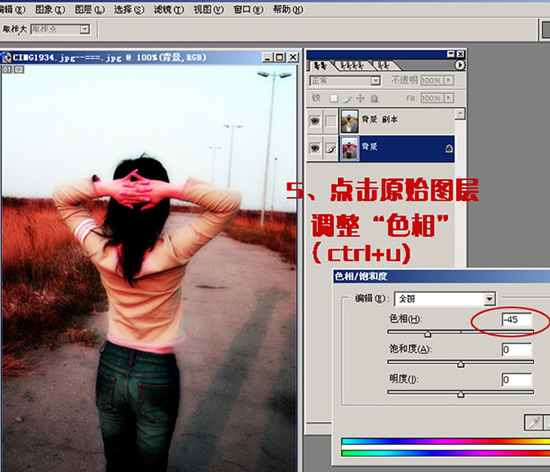Click the lock image pixels brush icon
The width and height of the screenshot is (550, 472).
347,98
